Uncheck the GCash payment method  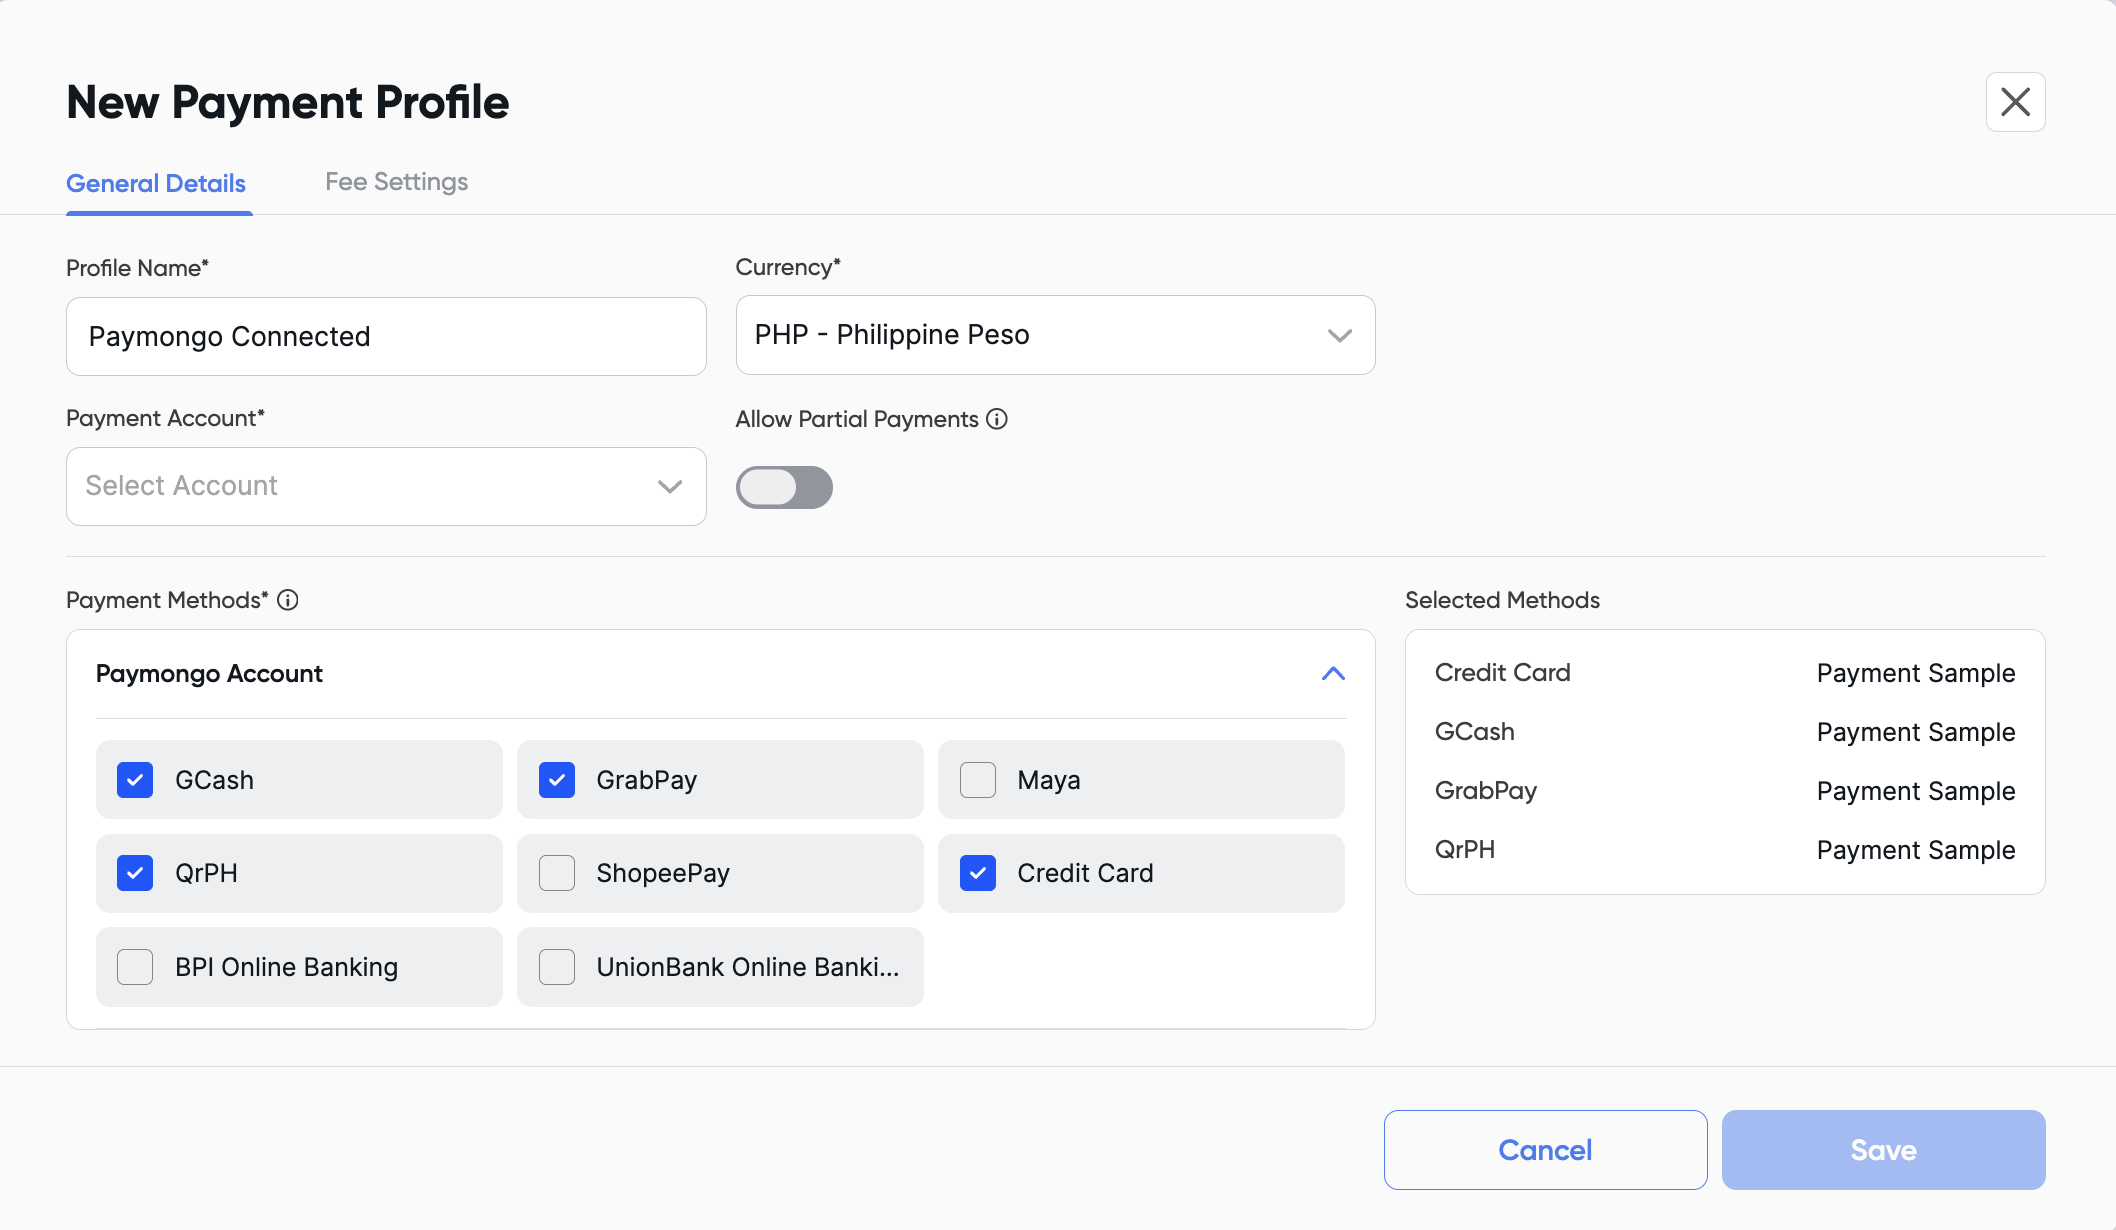pos(135,780)
